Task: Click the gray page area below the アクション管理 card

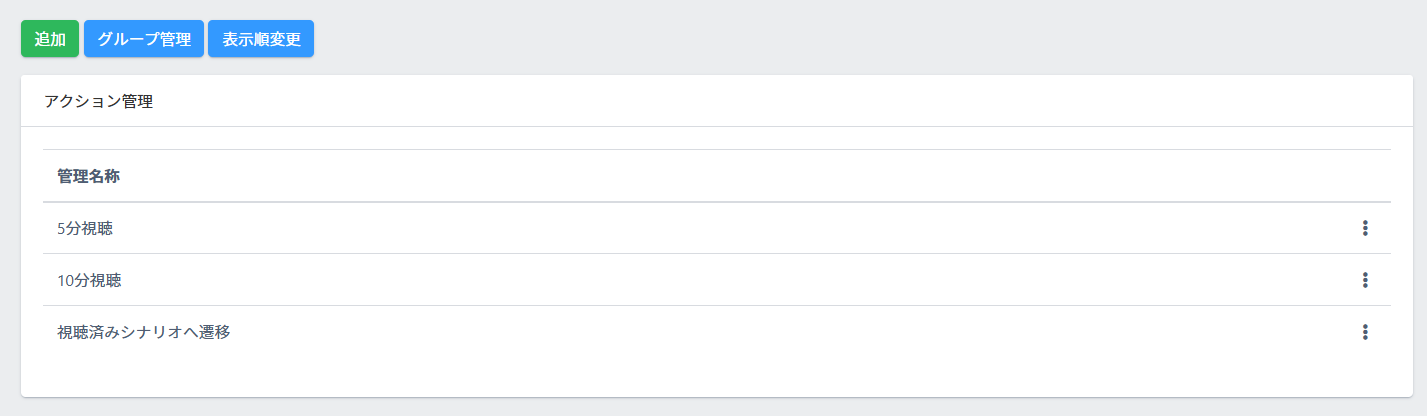Action: pos(700,407)
